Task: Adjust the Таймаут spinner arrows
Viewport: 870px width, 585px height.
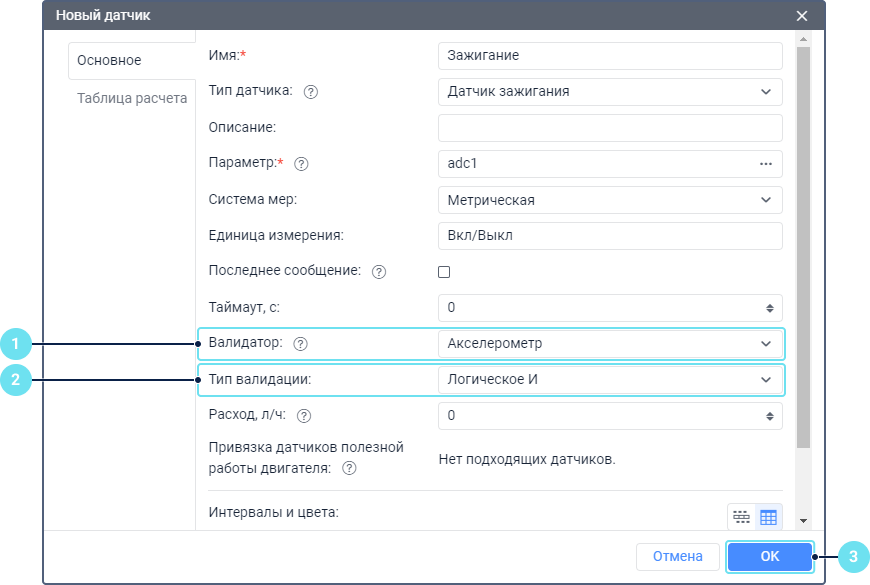Action: (x=769, y=308)
